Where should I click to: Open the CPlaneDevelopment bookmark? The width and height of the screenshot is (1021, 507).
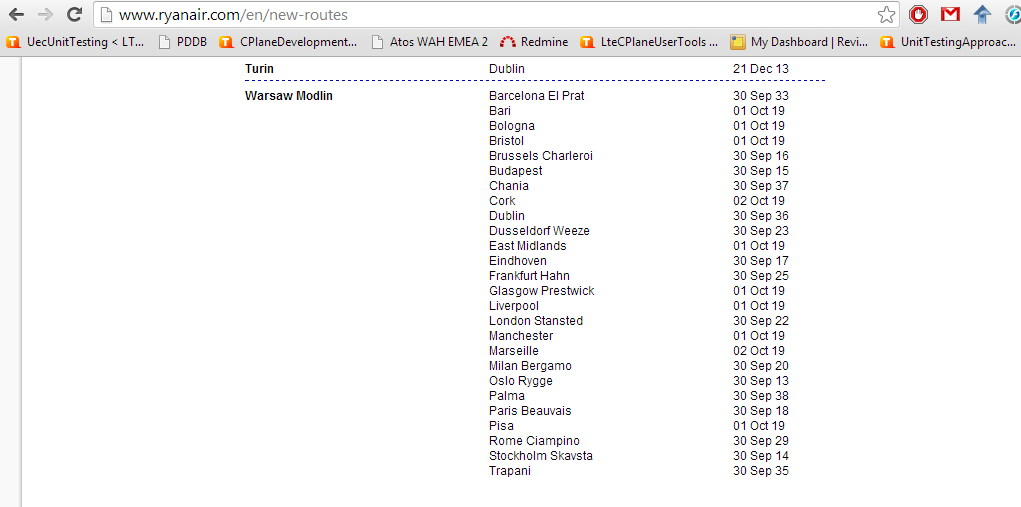click(x=288, y=42)
